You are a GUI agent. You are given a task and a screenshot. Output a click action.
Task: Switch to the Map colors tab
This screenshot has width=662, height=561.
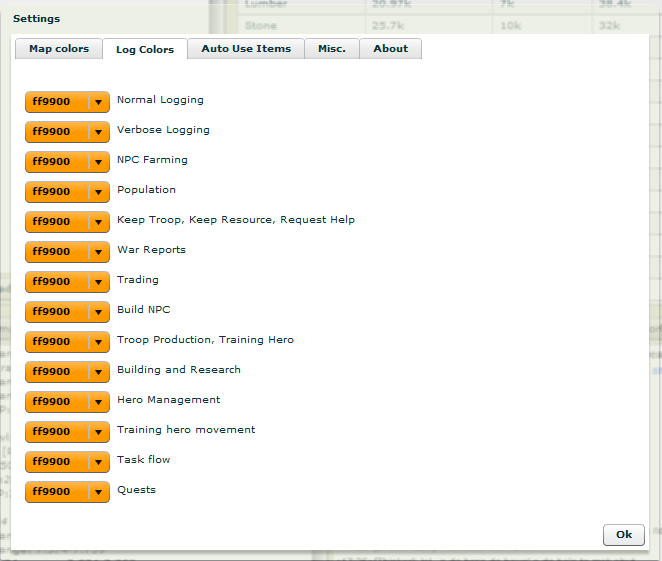point(58,48)
